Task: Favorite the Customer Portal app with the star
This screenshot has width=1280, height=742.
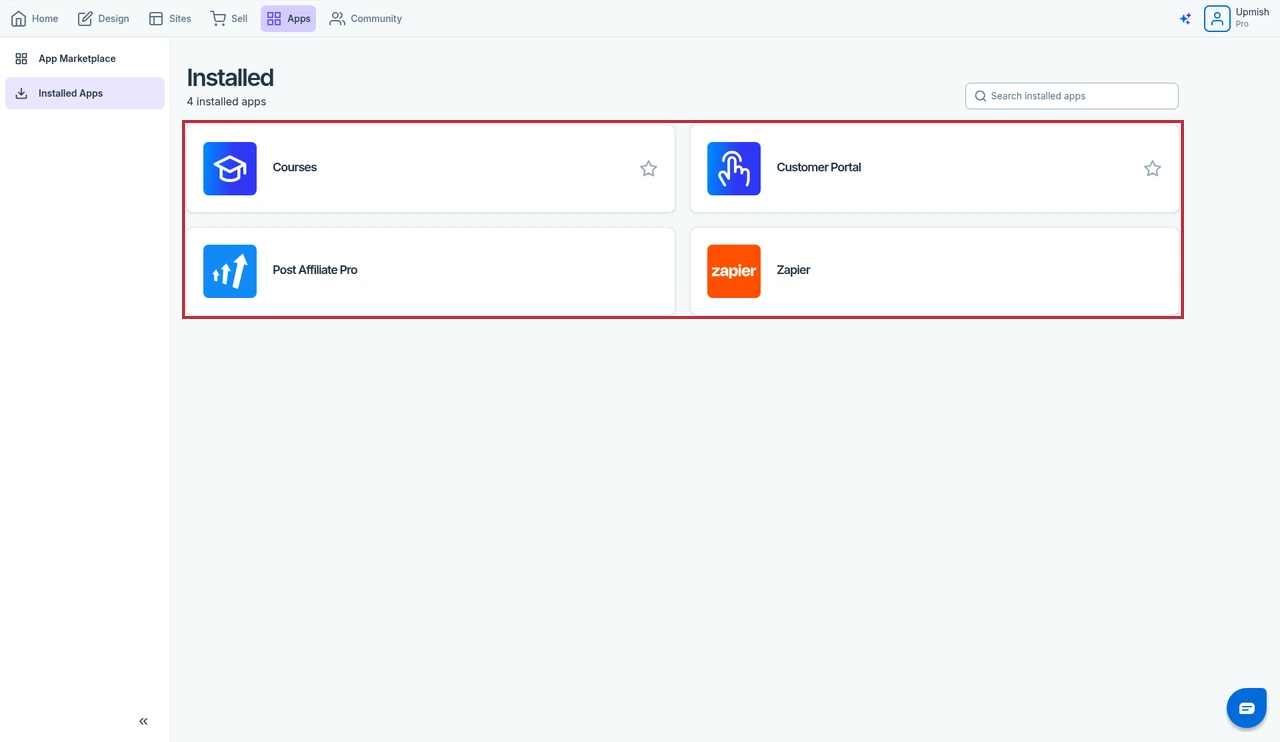Action: [1153, 169]
